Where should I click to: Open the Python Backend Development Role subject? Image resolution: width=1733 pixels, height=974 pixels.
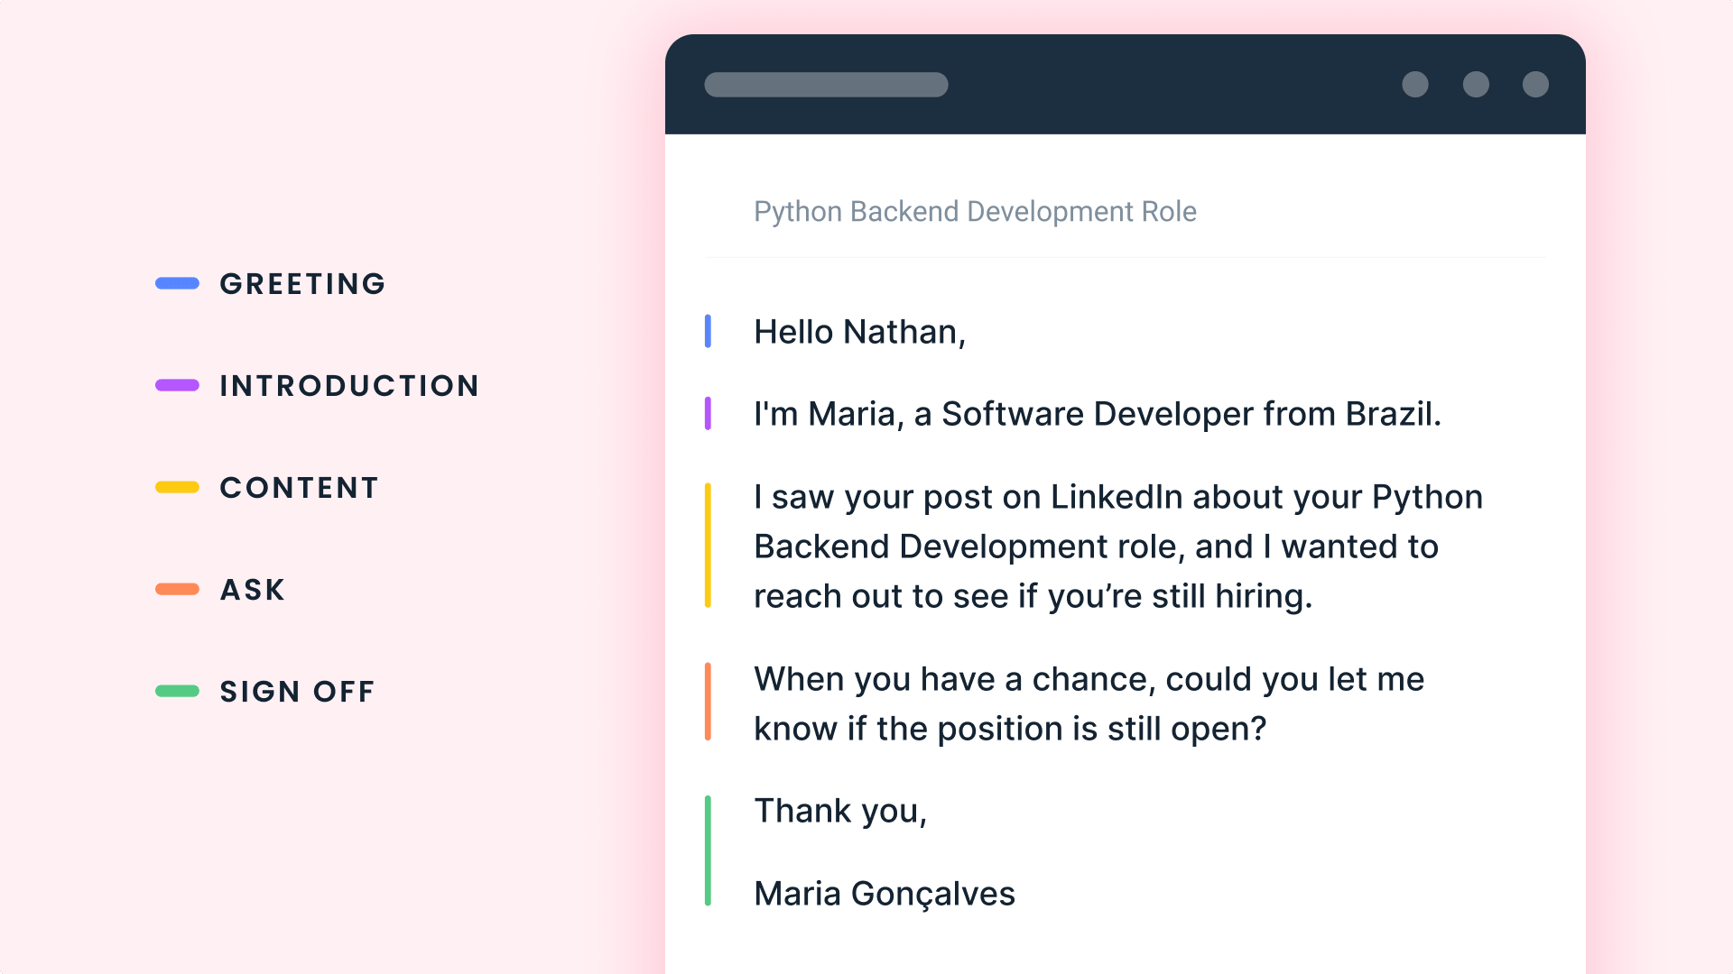pos(975,211)
